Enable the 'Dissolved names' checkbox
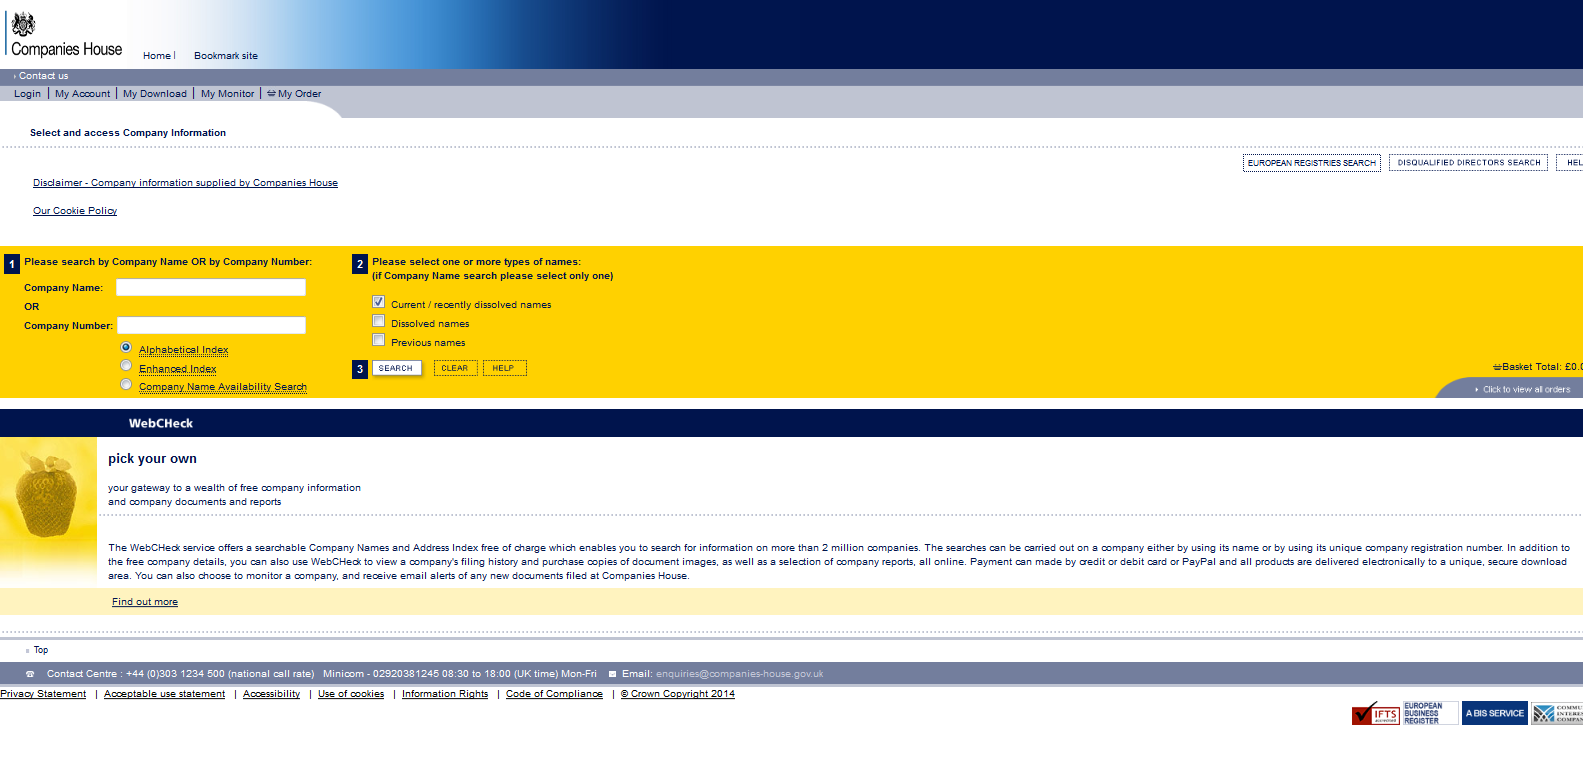The width and height of the screenshot is (1583, 784). click(378, 321)
